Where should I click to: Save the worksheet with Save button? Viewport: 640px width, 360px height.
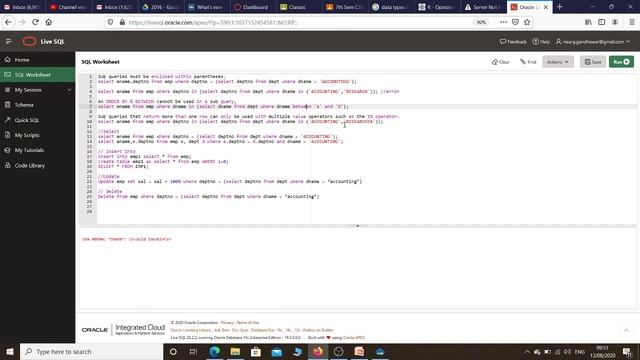[593, 62]
